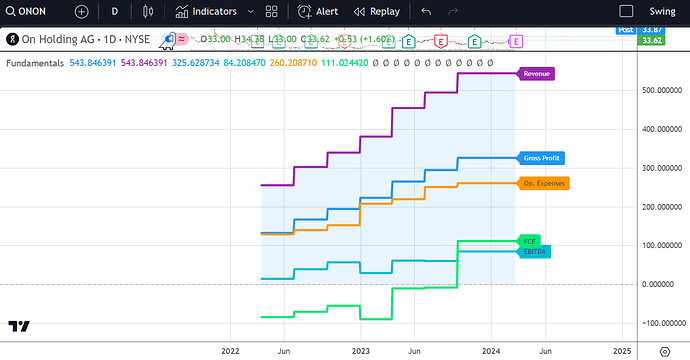Click the add symbol plus icon

81,11
